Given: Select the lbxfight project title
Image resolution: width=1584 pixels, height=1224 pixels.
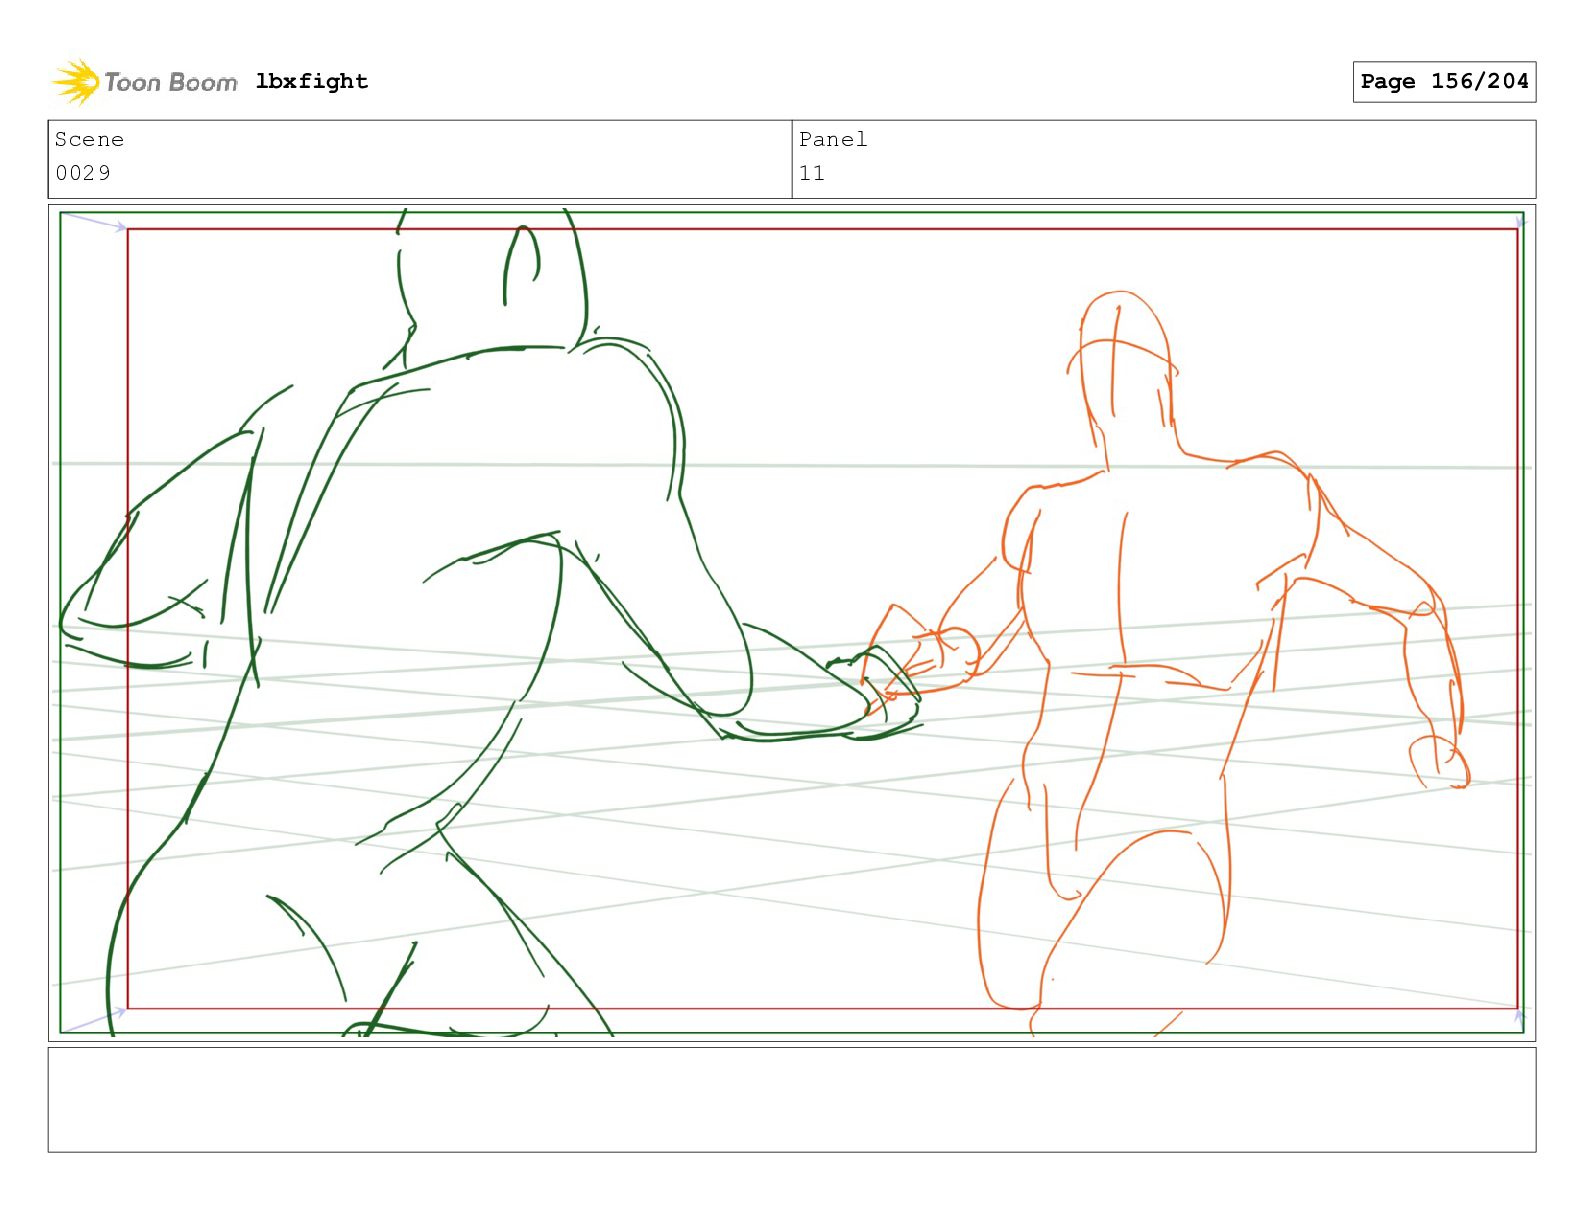Looking at the screenshot, I should click(312, 81).
